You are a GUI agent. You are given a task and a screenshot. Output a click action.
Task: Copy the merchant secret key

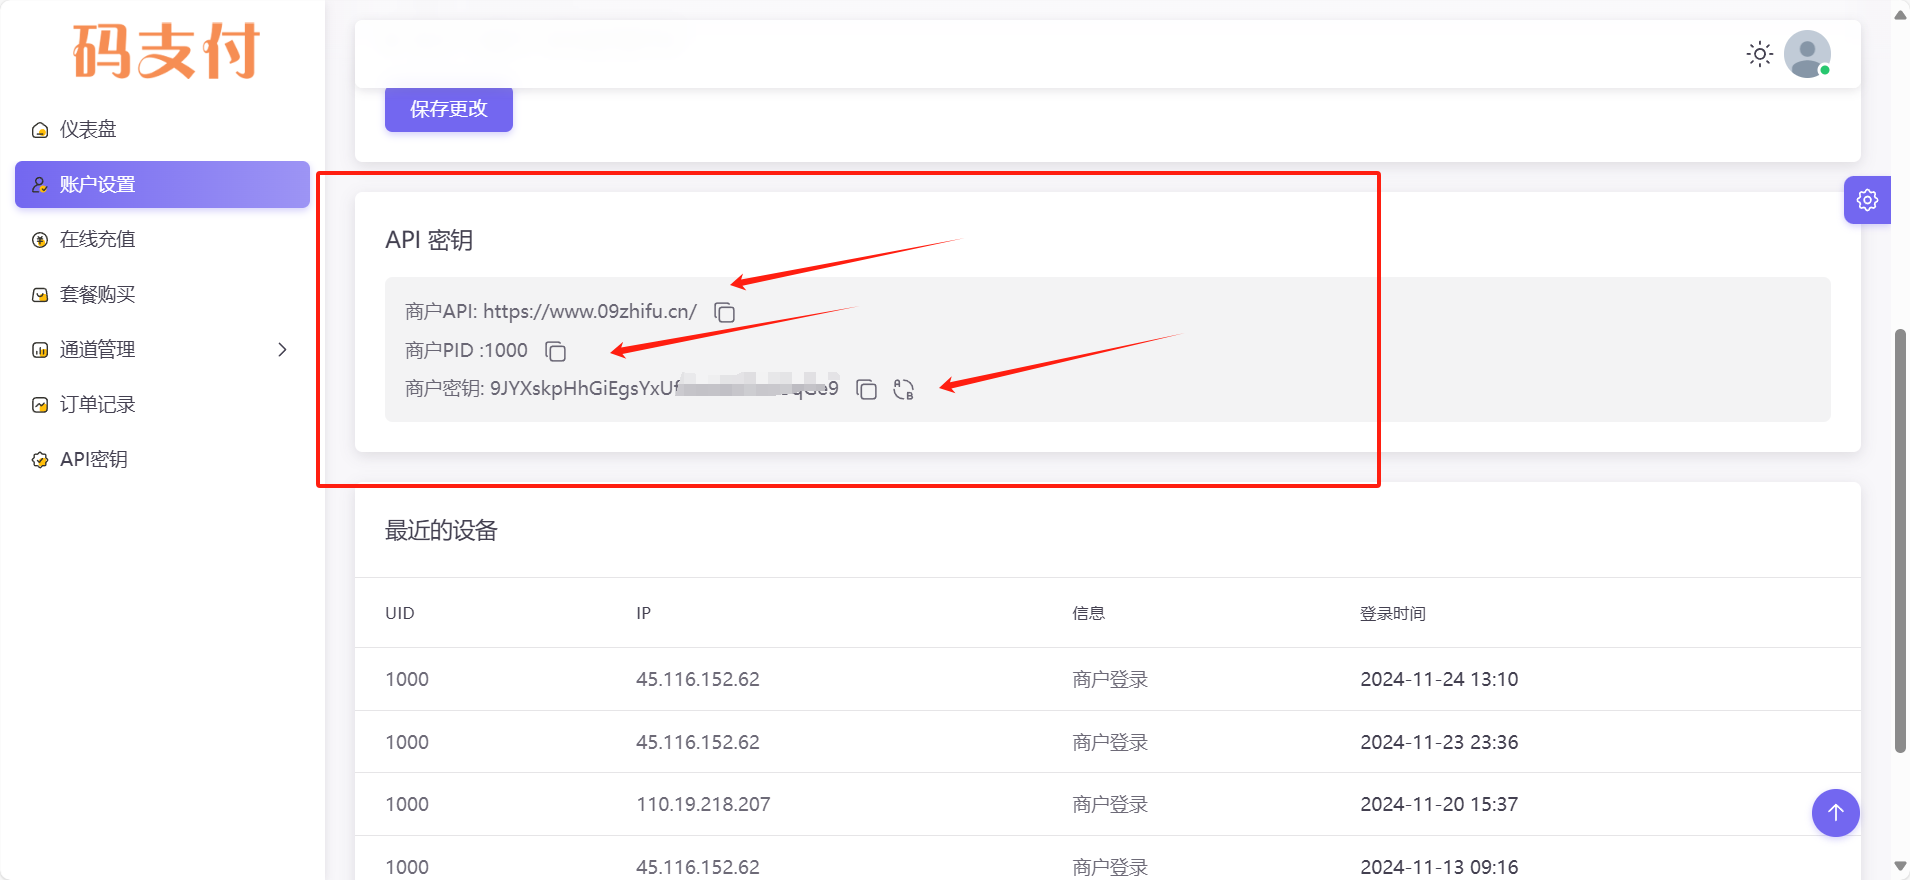[866, 390]
